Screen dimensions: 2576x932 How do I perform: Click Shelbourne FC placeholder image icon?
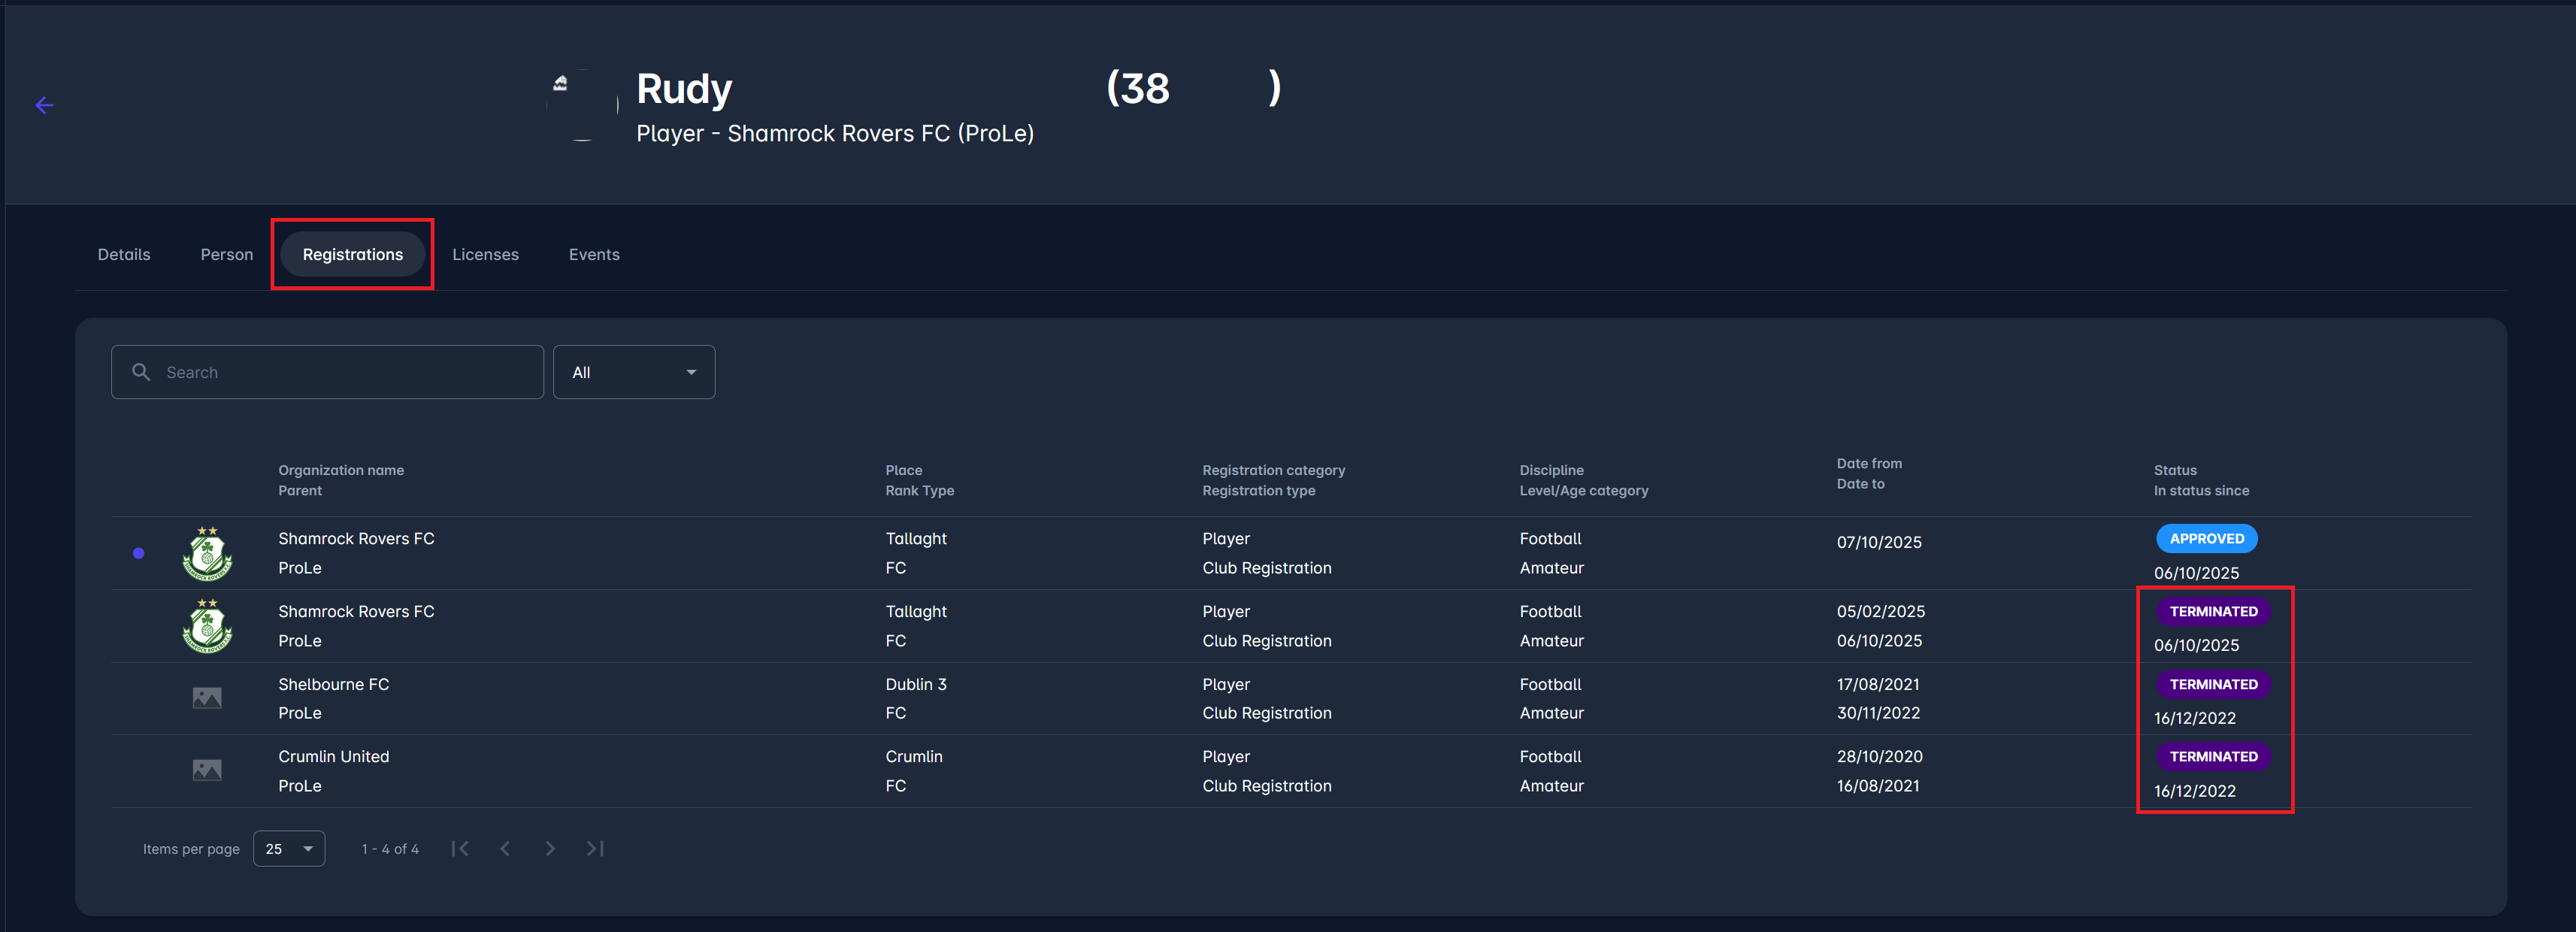pyautogui.click(x=207, y=698)
